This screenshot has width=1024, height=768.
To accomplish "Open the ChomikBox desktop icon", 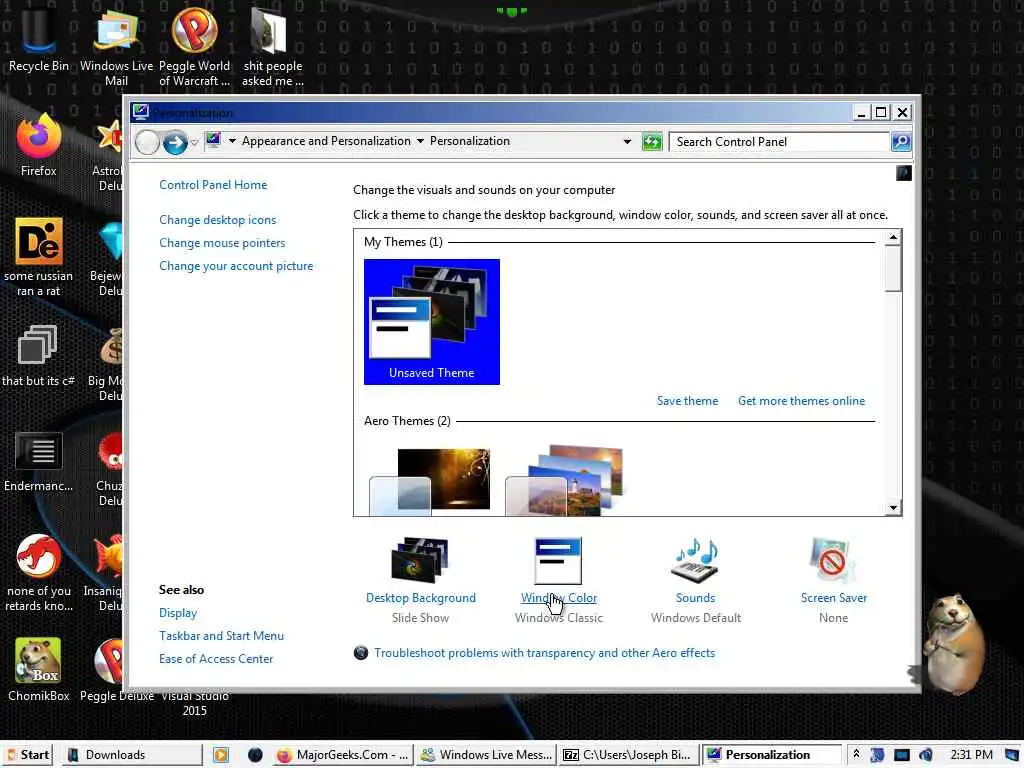I will tap(38, 669).
